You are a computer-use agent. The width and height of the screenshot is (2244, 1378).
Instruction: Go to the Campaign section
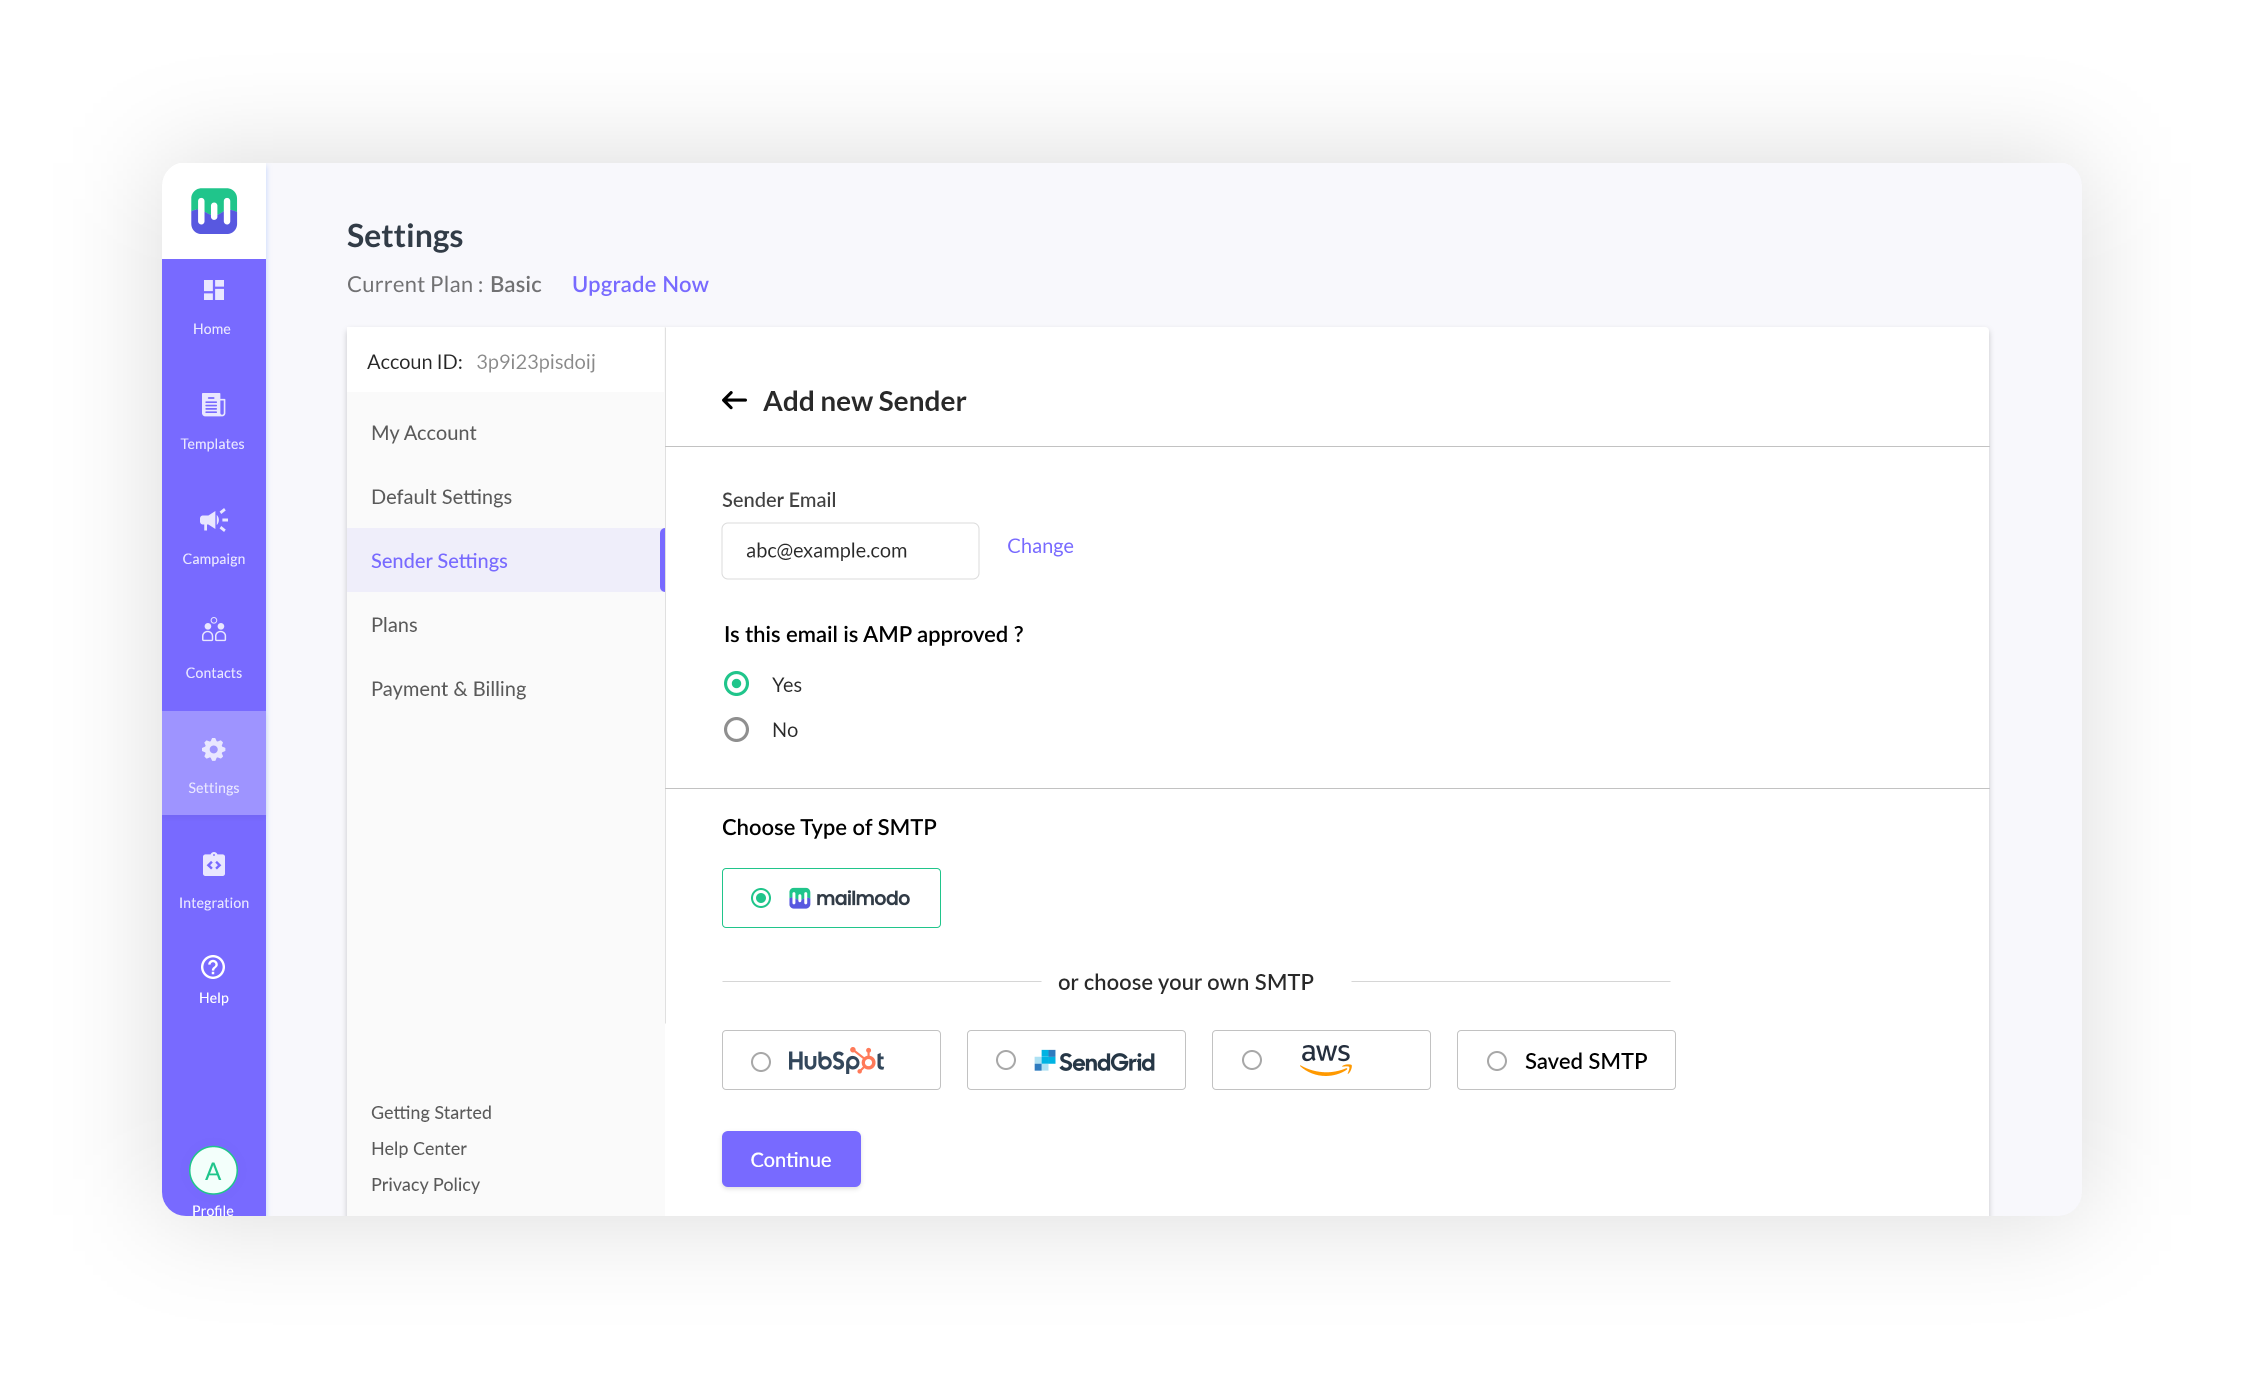point(213,533)
